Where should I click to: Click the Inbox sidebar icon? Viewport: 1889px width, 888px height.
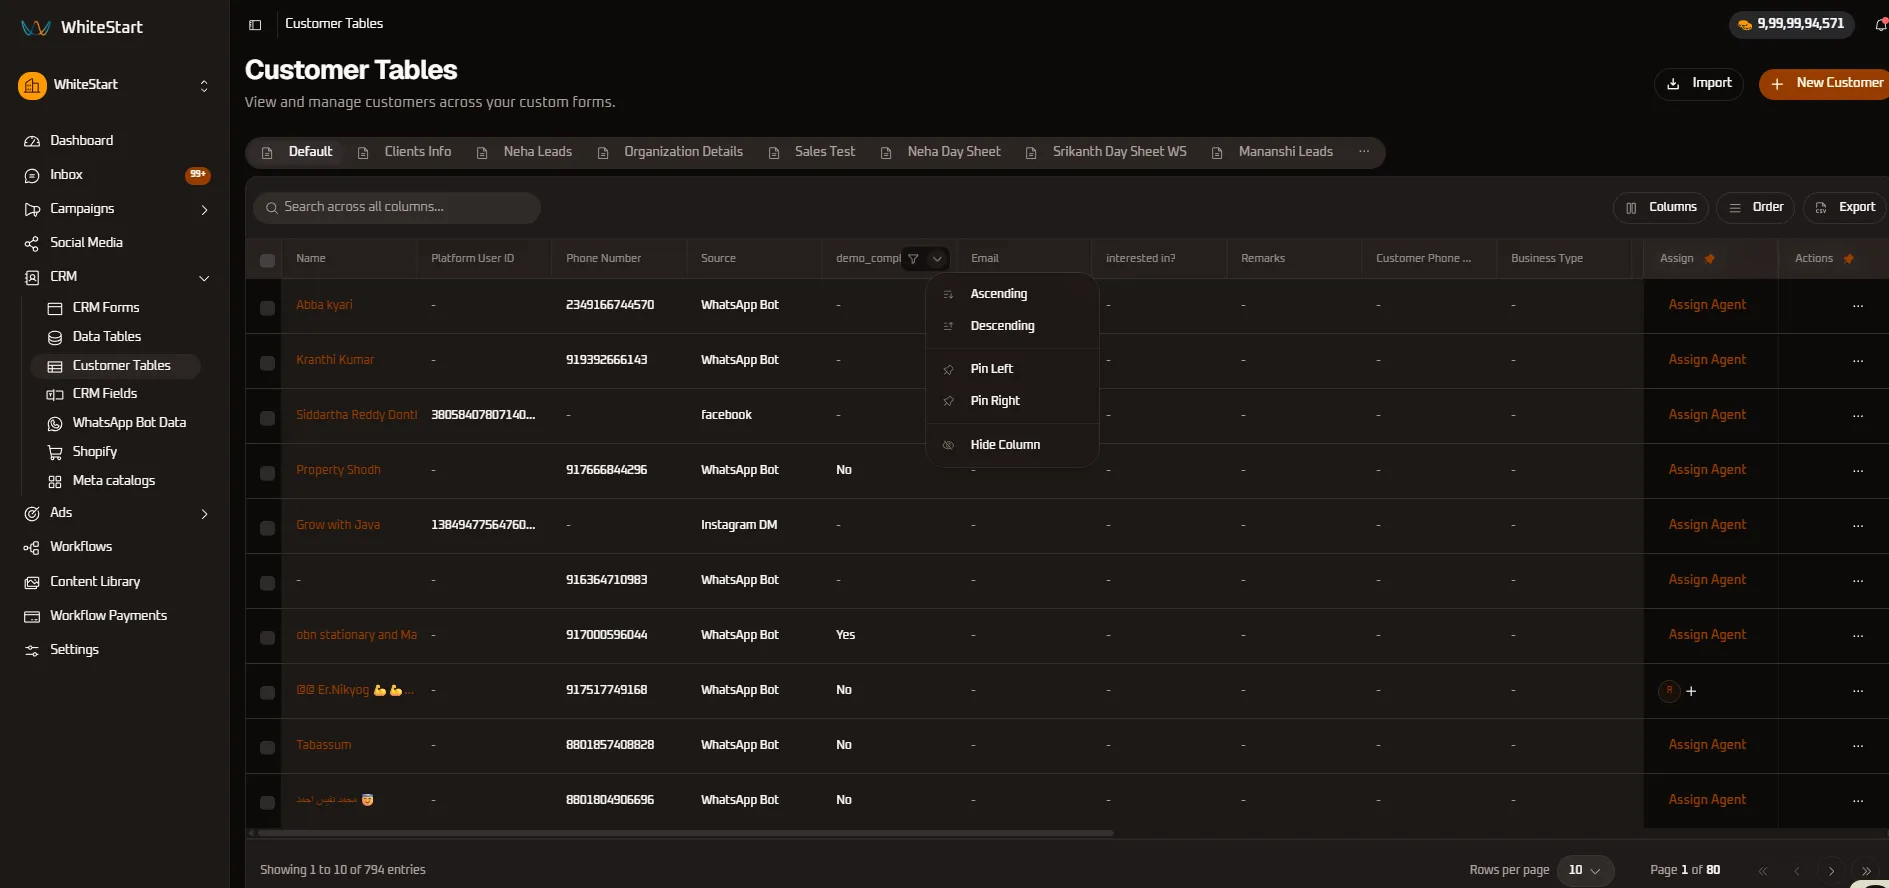click(32, 175)
